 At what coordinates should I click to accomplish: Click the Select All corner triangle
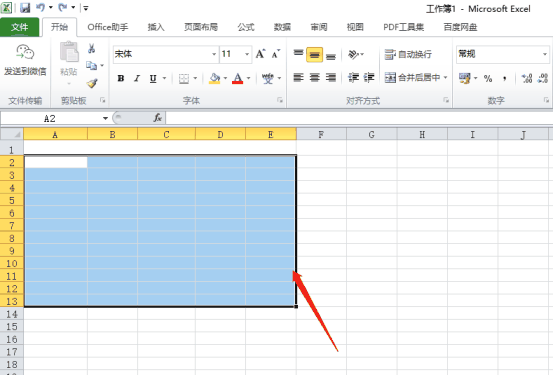click(12, 134)
